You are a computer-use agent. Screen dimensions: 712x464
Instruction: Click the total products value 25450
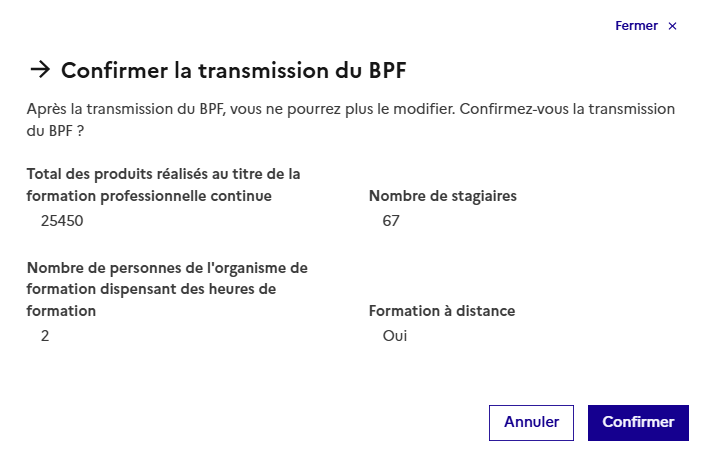pos(62,221)
